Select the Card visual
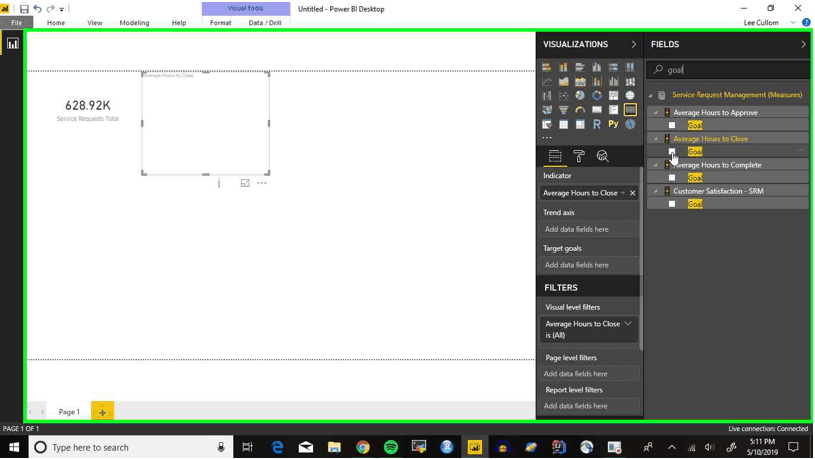Viewport: 815px width, 459px height. pyautogui.click(x=597, y=110)
